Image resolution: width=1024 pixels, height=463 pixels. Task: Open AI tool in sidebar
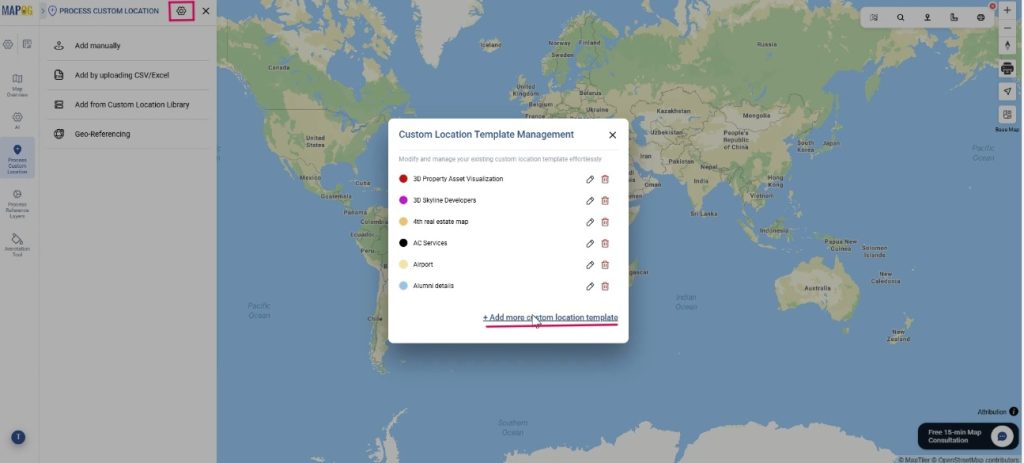click(x=18, y=120)
